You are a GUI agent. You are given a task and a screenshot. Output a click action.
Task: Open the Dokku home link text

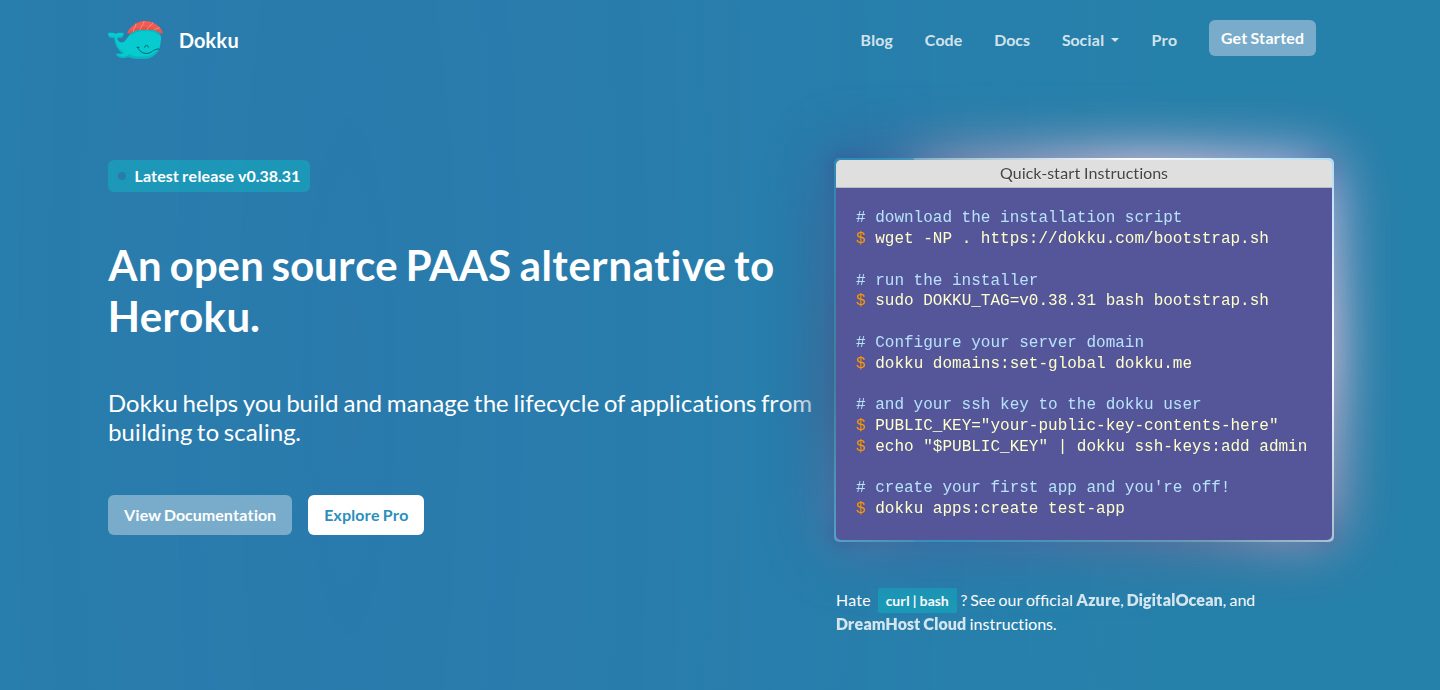(209, 41)
